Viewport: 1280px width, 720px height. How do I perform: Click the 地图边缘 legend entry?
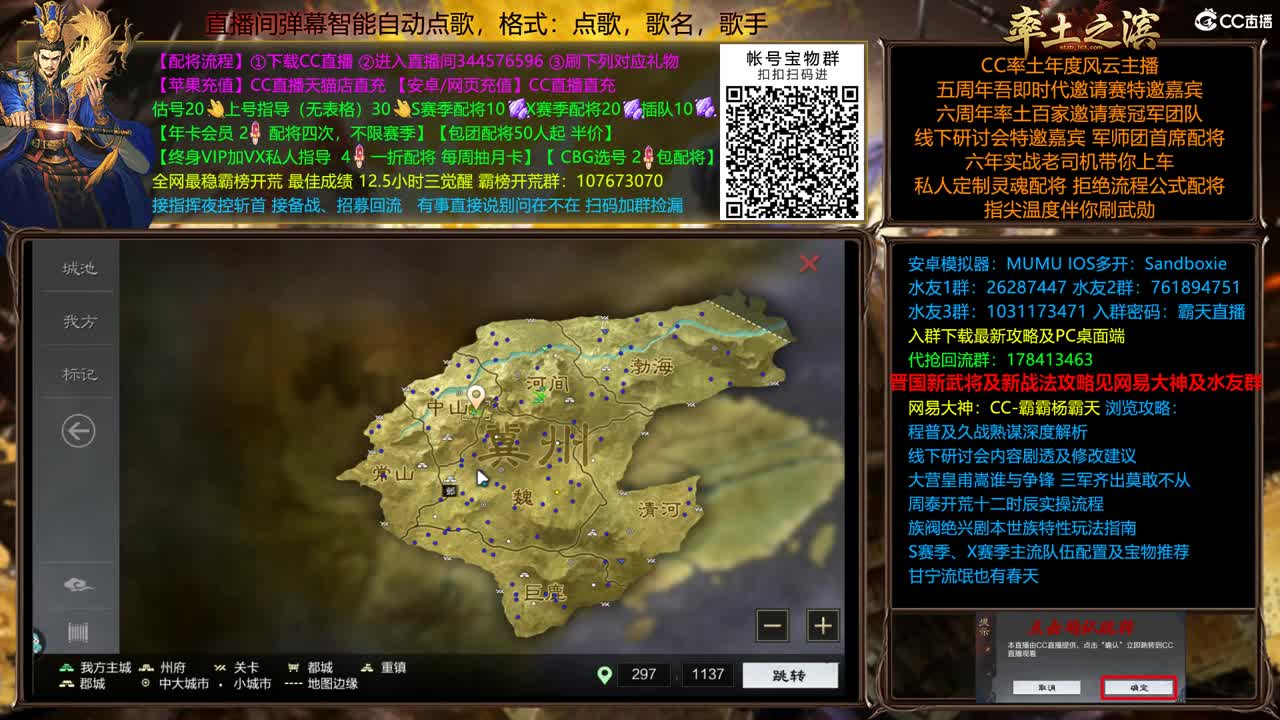[x=321, y=684]
